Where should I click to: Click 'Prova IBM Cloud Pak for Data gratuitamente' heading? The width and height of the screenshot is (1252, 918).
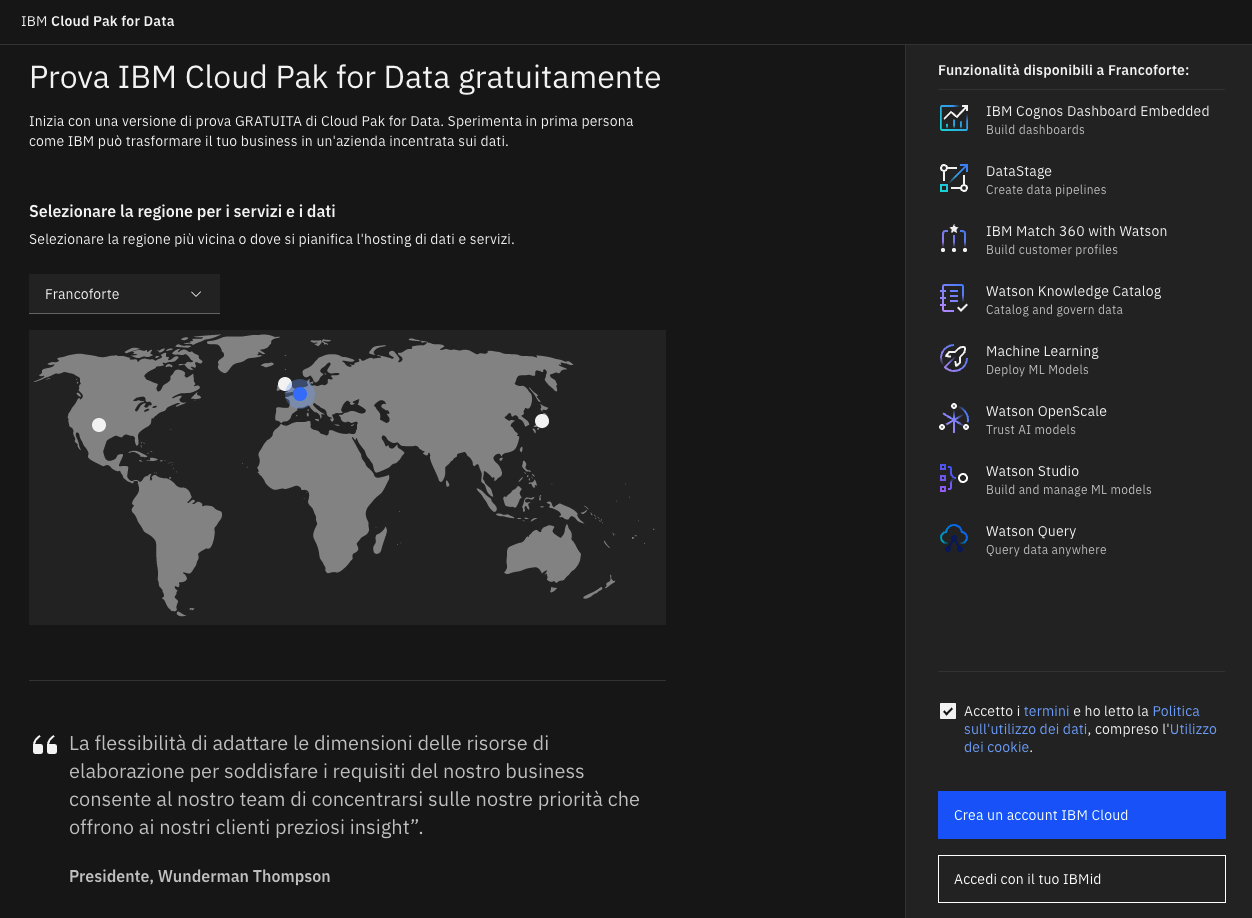pos(345,77)
